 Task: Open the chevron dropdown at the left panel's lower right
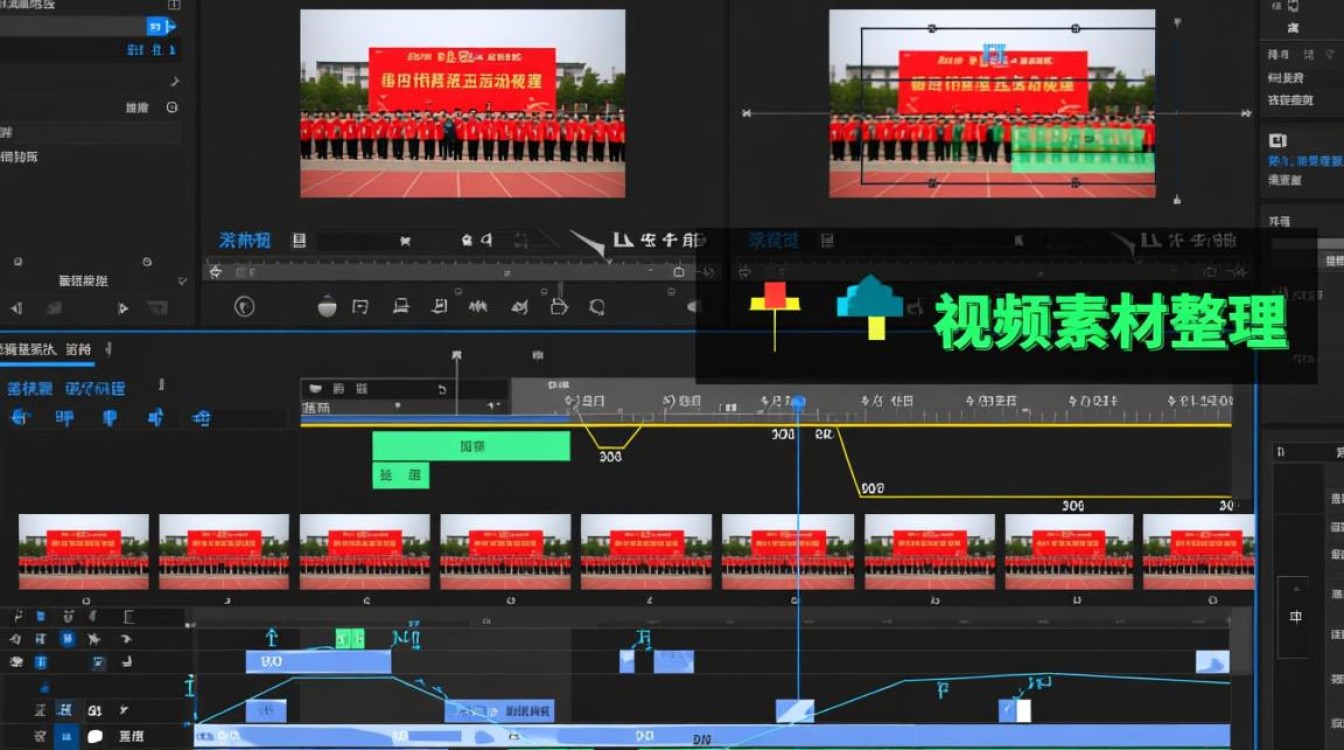pyautogui.click(x=183, y=282)
